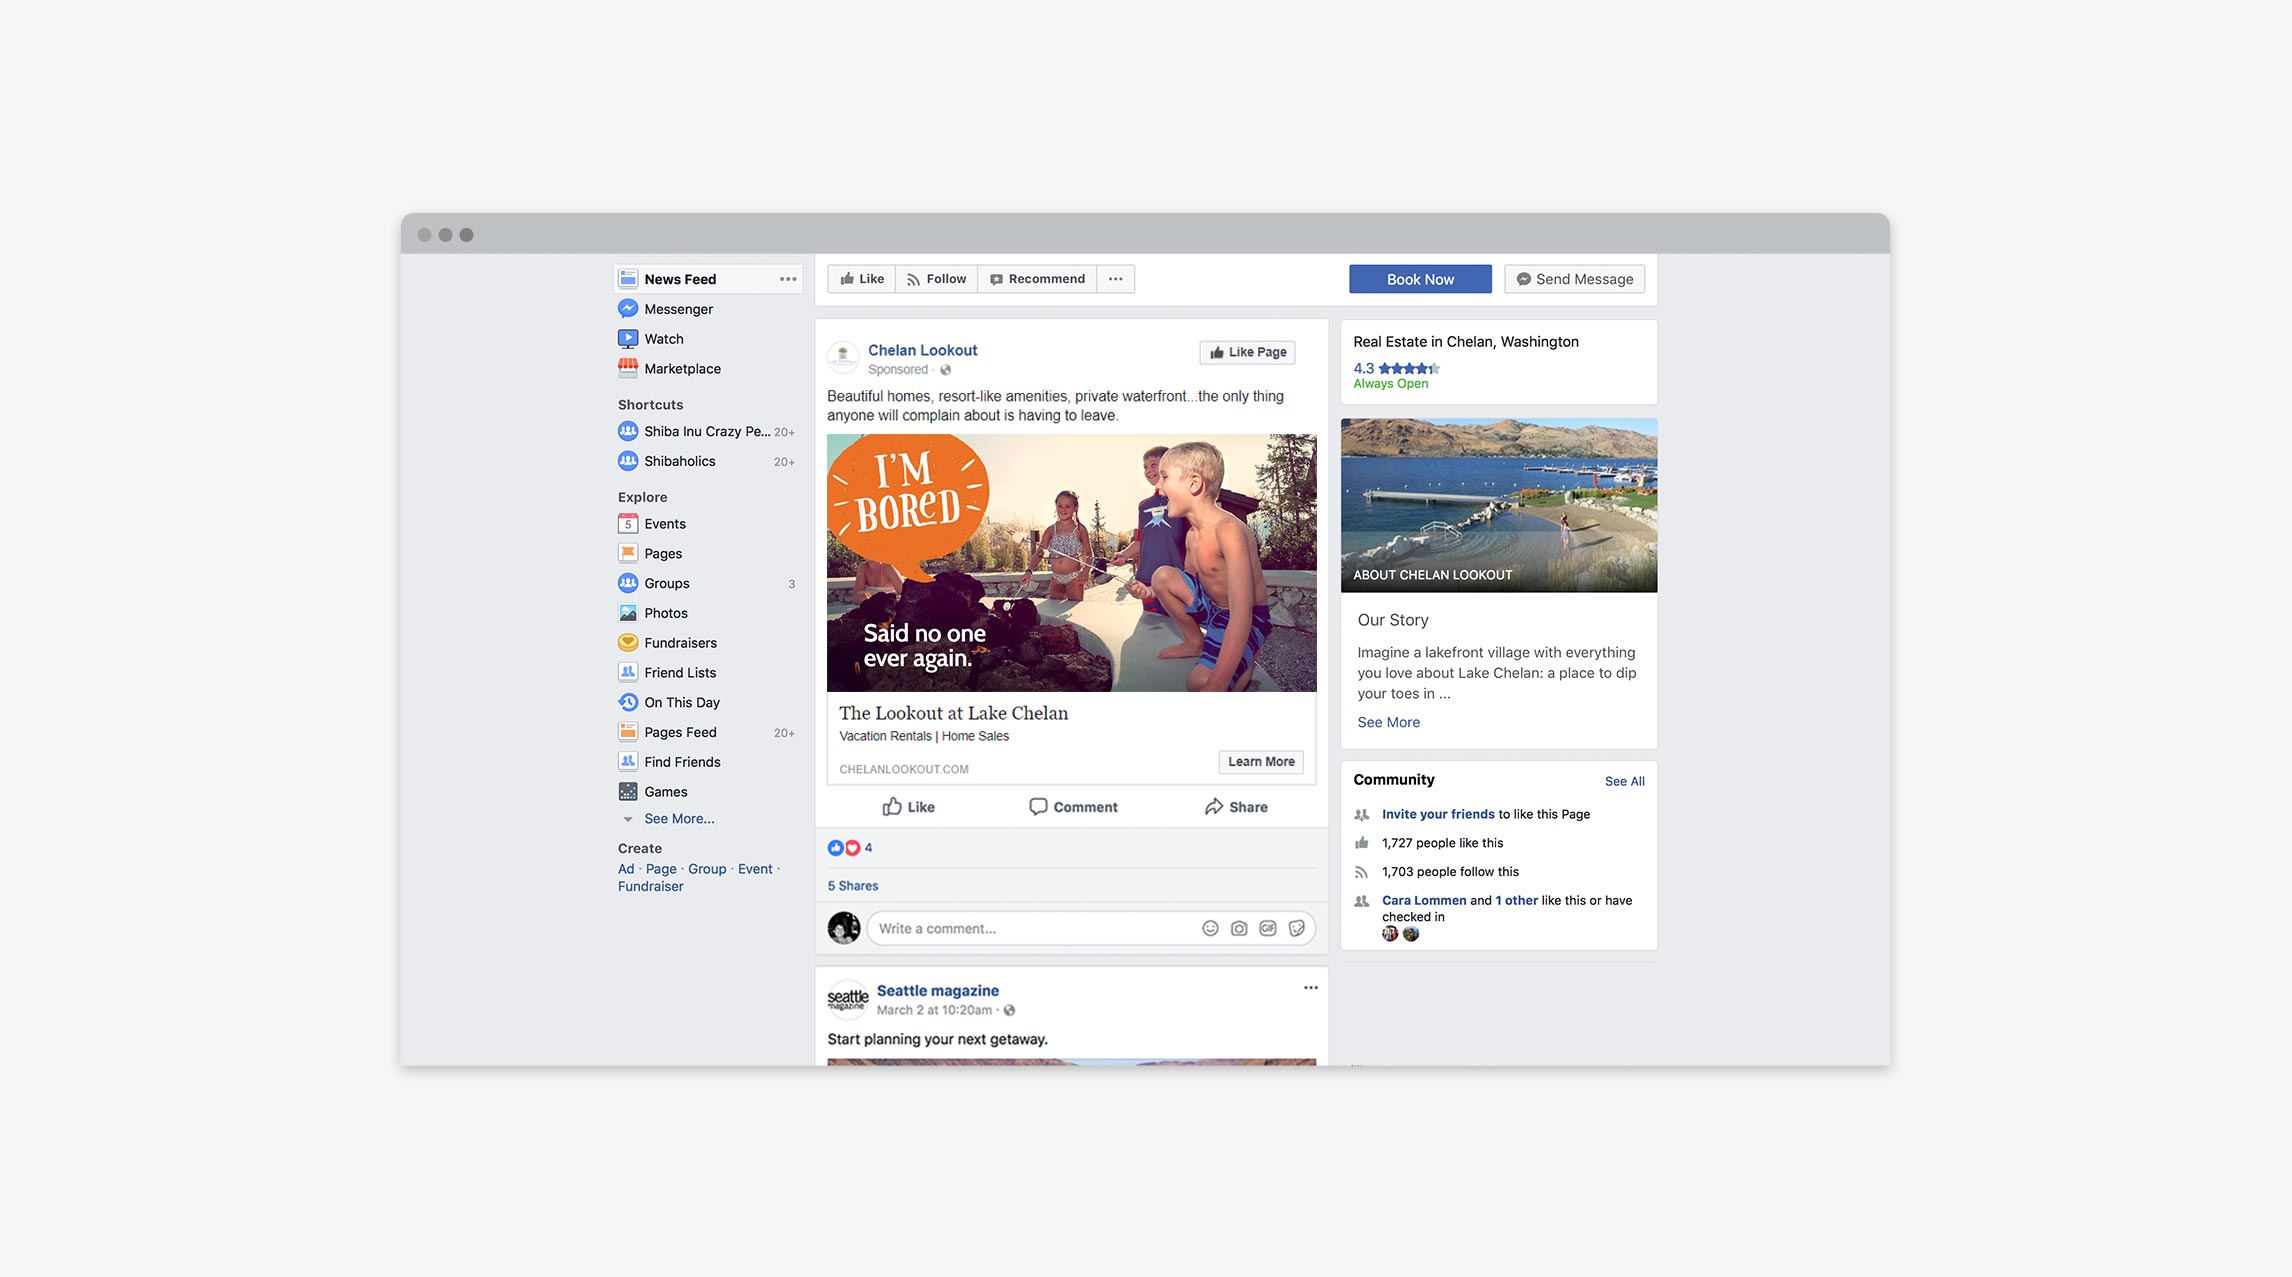
Task: Insert a GIF in the comment
Action: click(x=1268, y=928)
